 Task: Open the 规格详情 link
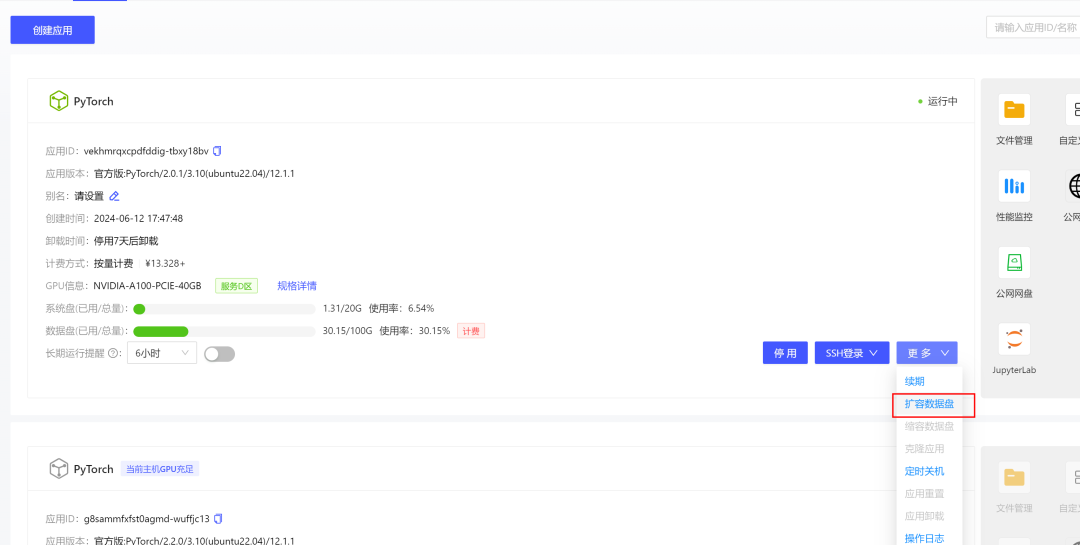[x=297, y=285]
